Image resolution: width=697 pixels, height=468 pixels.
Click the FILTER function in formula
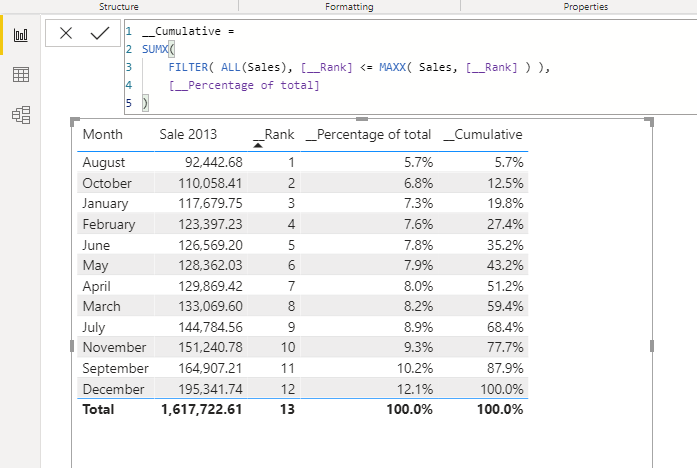188,67
